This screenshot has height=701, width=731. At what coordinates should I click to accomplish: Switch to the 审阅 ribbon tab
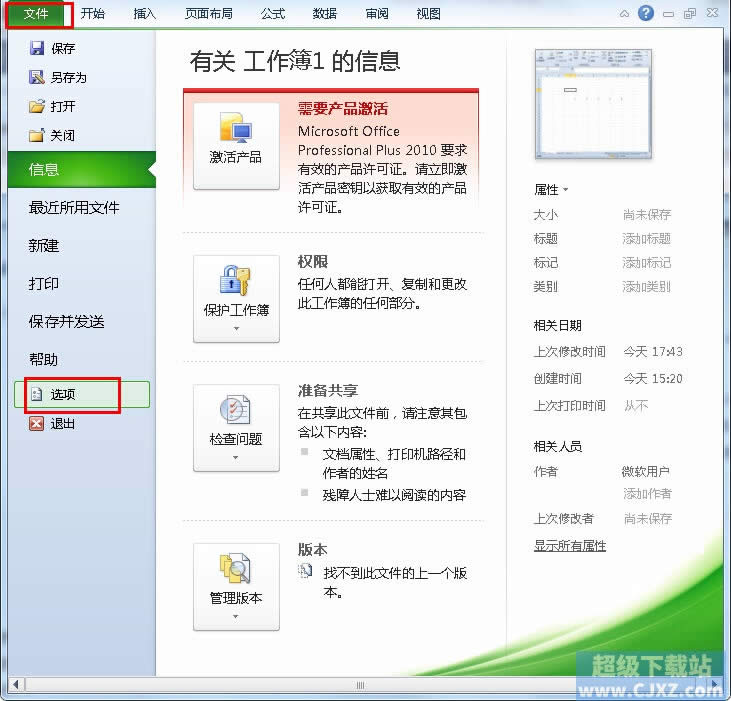pyautogui.click(x=377, y=14)
